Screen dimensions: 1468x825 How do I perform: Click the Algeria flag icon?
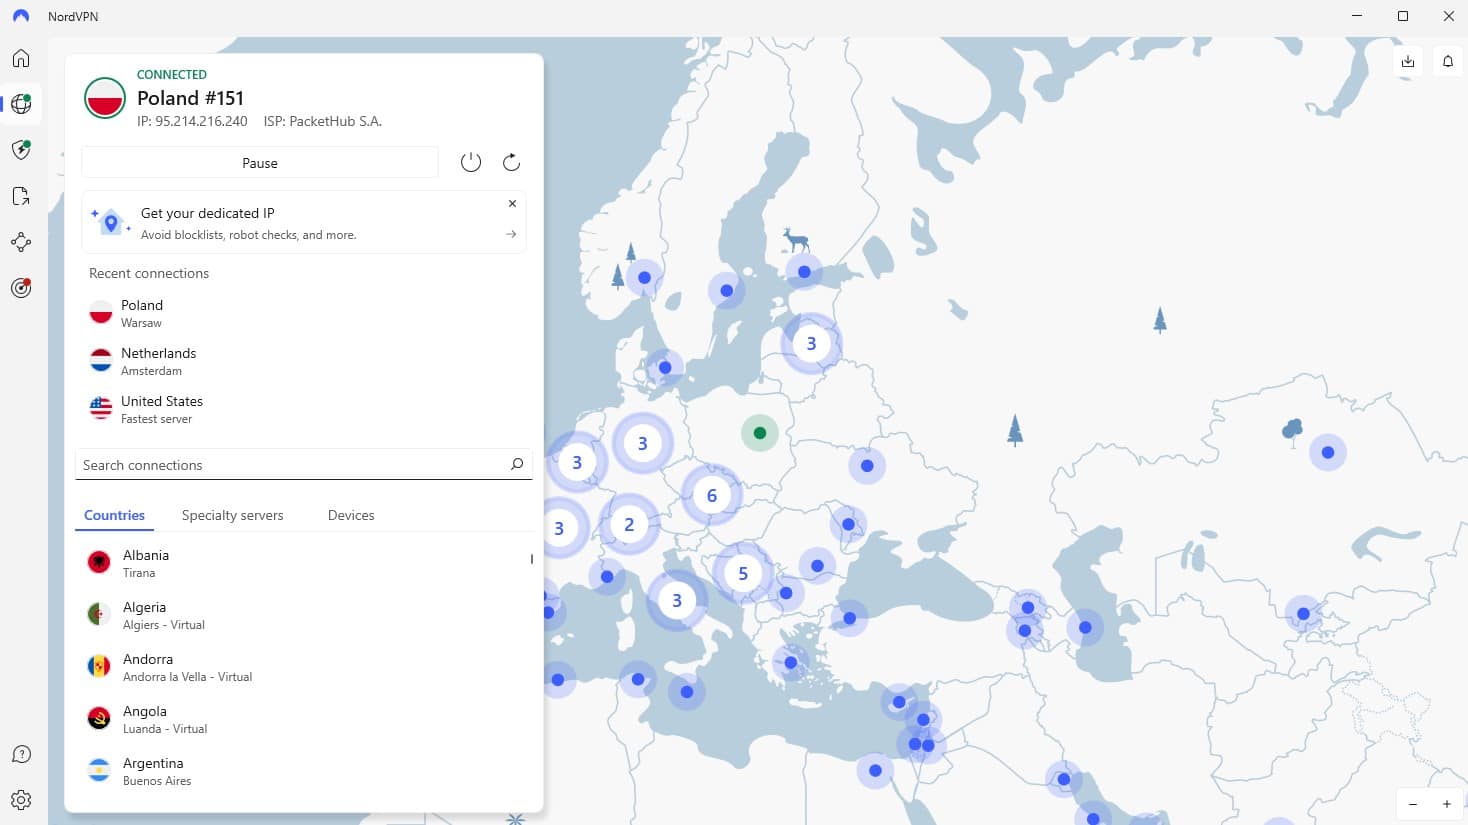[99, 614]
